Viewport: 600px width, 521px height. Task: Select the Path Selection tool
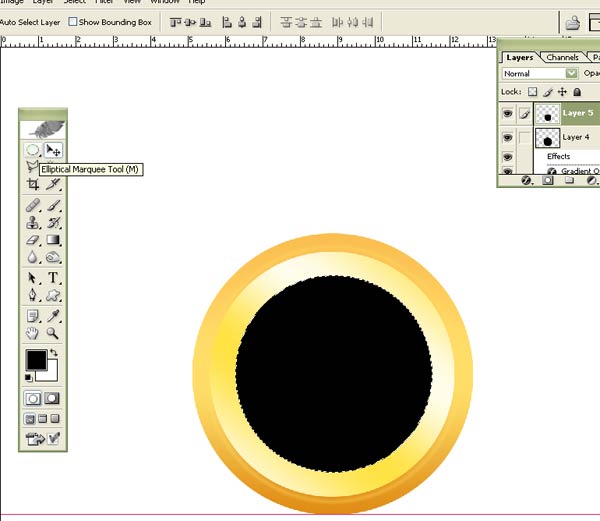pos(33,278)
